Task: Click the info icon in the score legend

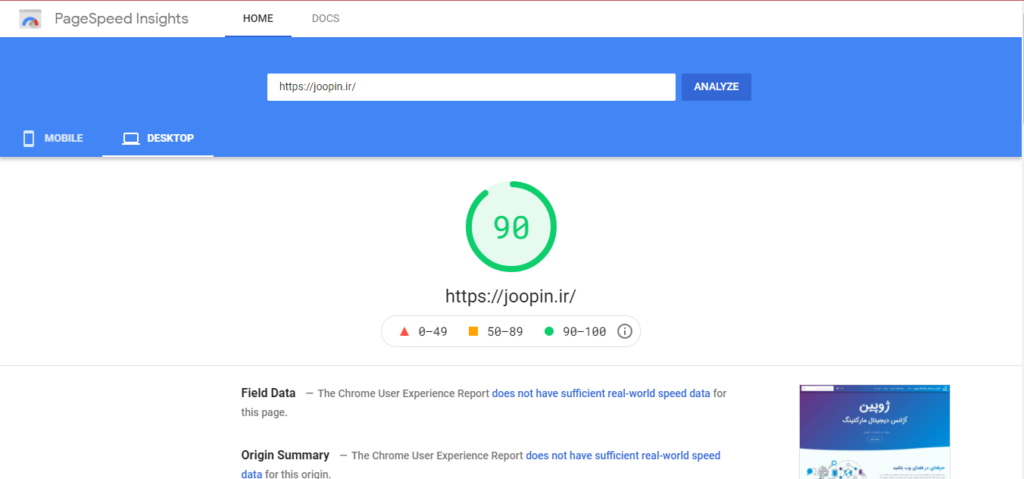Action: pyautogui.click(x=624, y=331)
